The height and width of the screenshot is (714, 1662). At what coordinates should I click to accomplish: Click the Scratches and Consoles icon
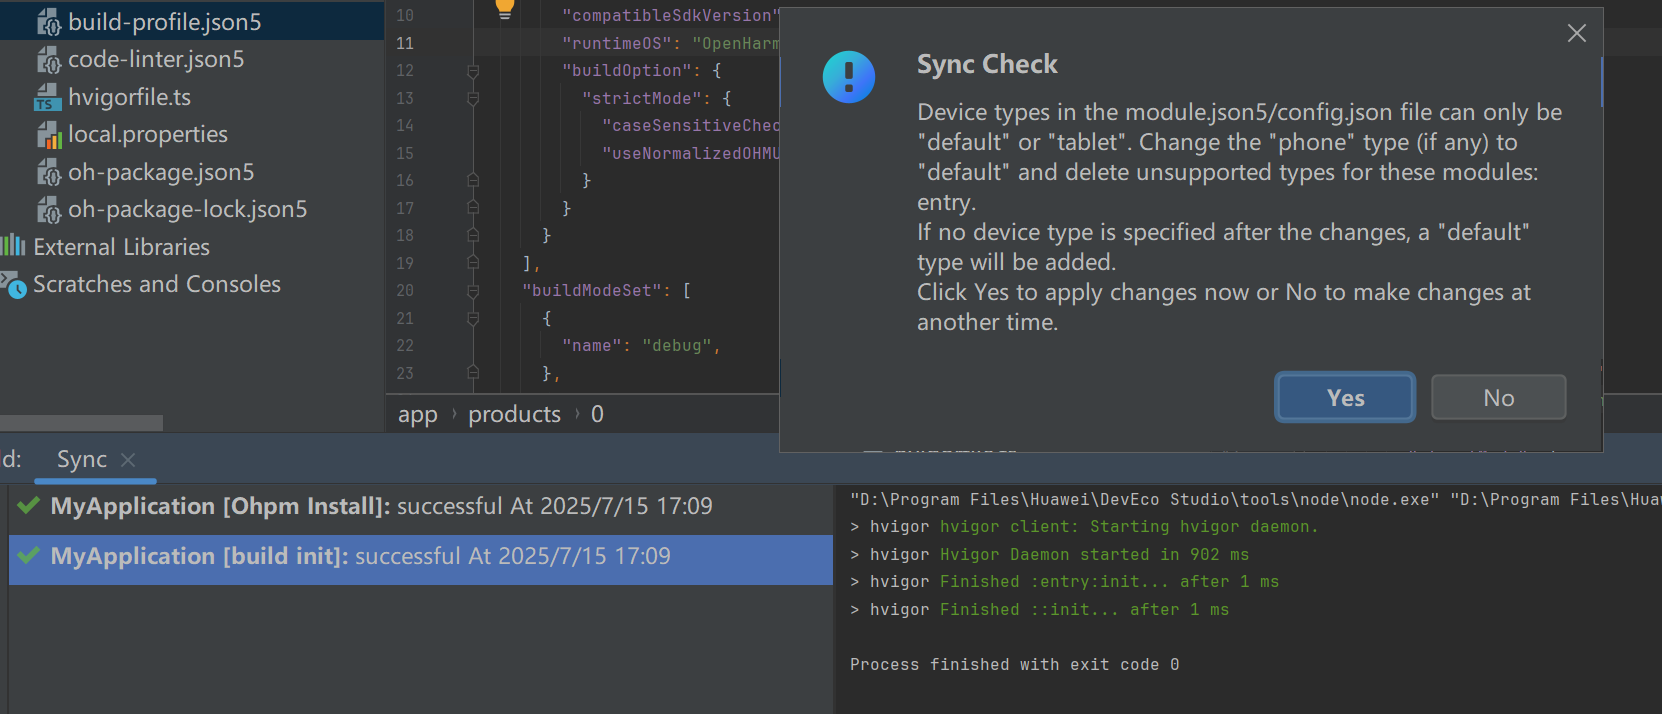tap(13, 285)
